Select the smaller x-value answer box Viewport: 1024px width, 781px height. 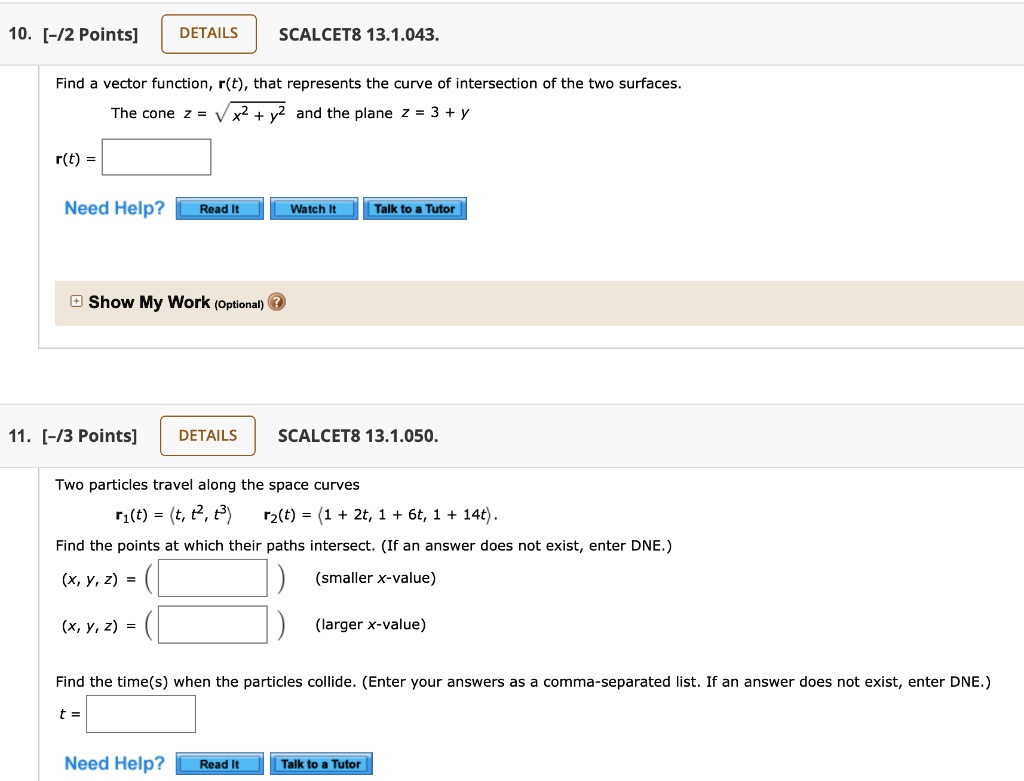pyautogui.click(x=213, y=578)
